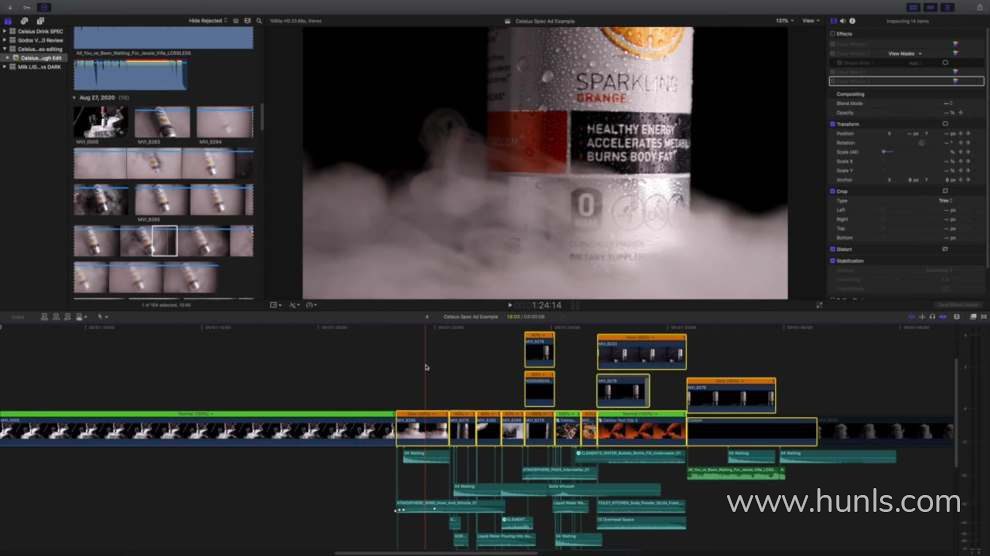Toggle video skimming in timeline toolbar

point(911,317)
